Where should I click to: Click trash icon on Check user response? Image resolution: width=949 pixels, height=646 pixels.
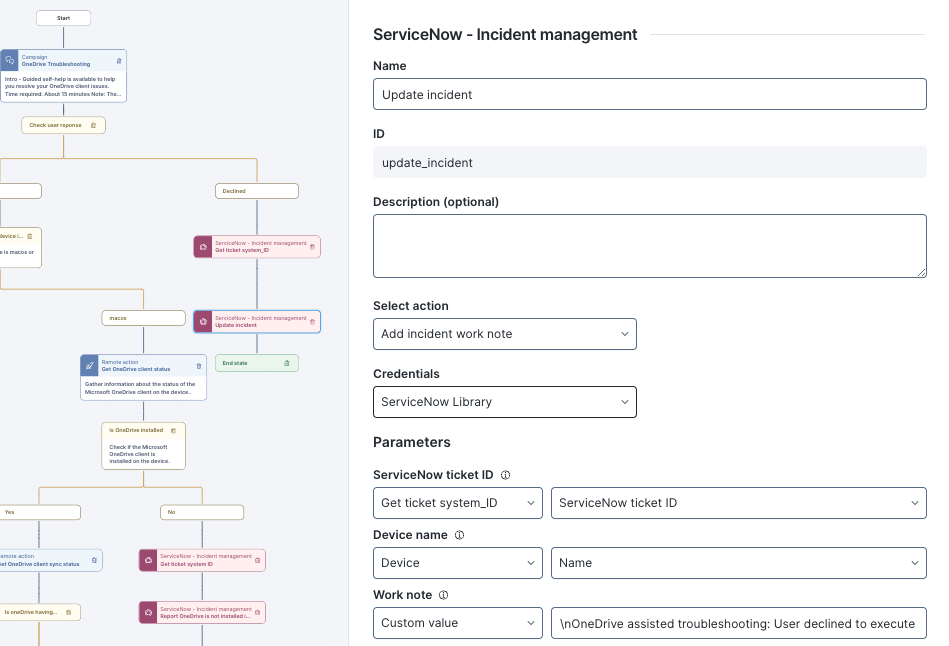click(x=94, y=125)
